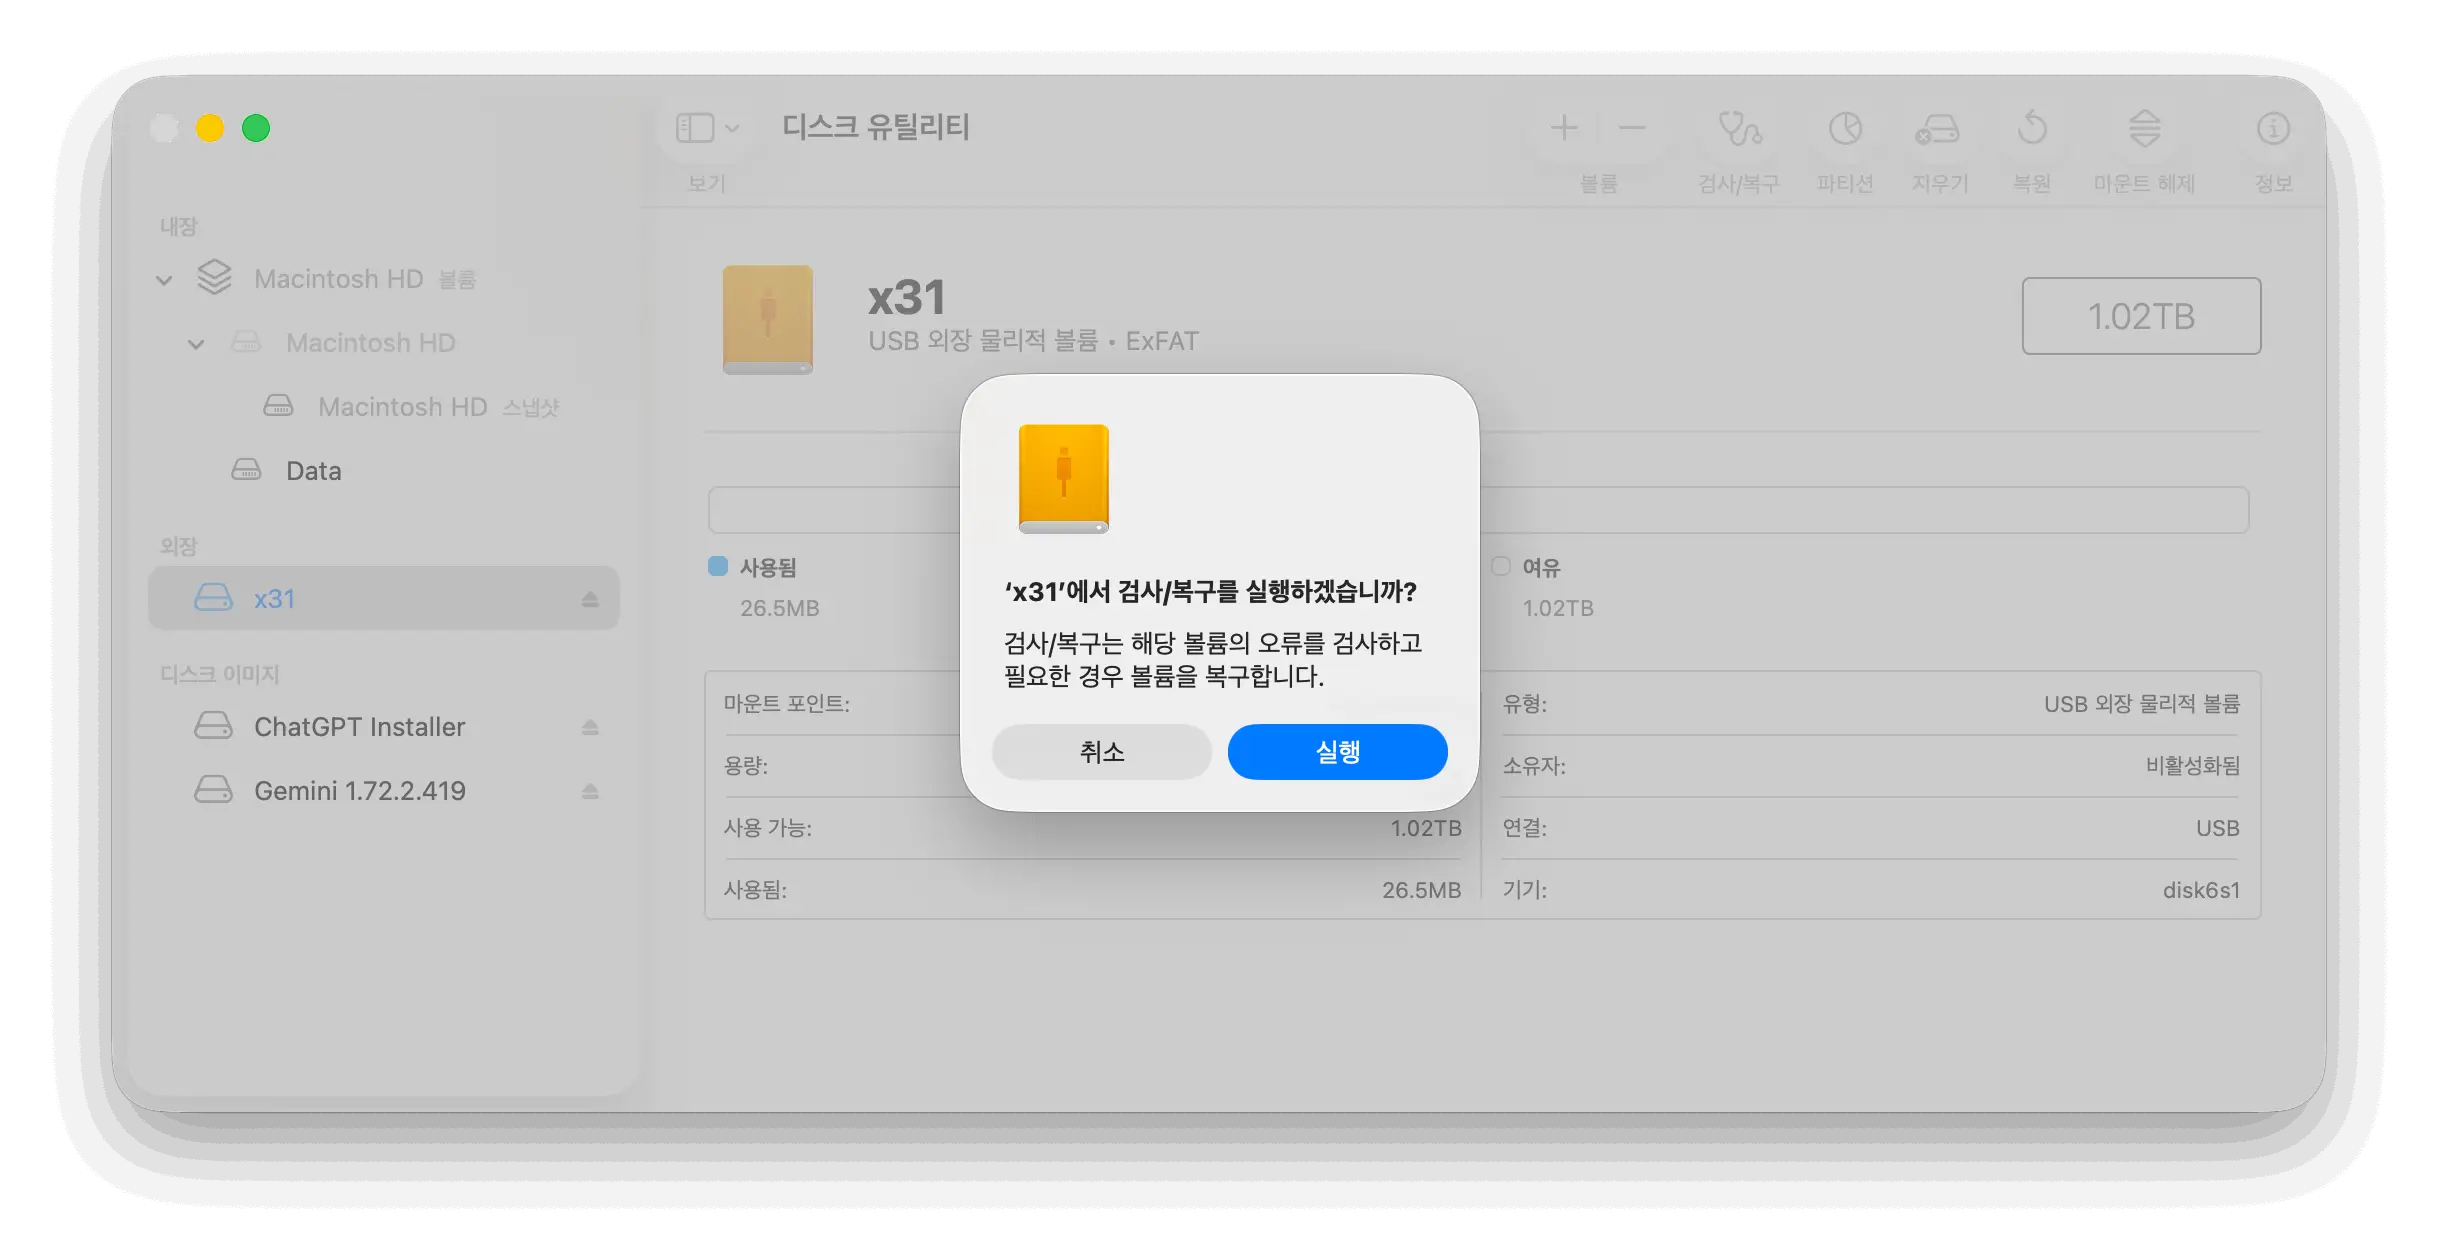Click the 검사/복구 stethoscope icon
Viewport: 2438px width, 1260px height.
tap(1739, 128)
